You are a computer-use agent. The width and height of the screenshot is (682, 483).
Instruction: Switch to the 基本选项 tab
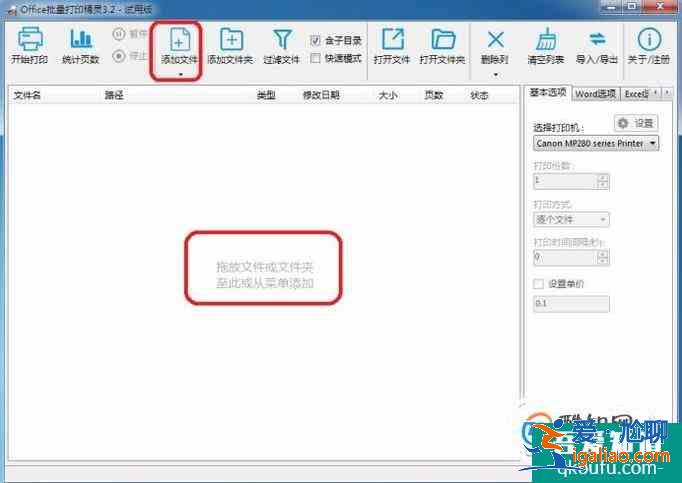(548, 93)
